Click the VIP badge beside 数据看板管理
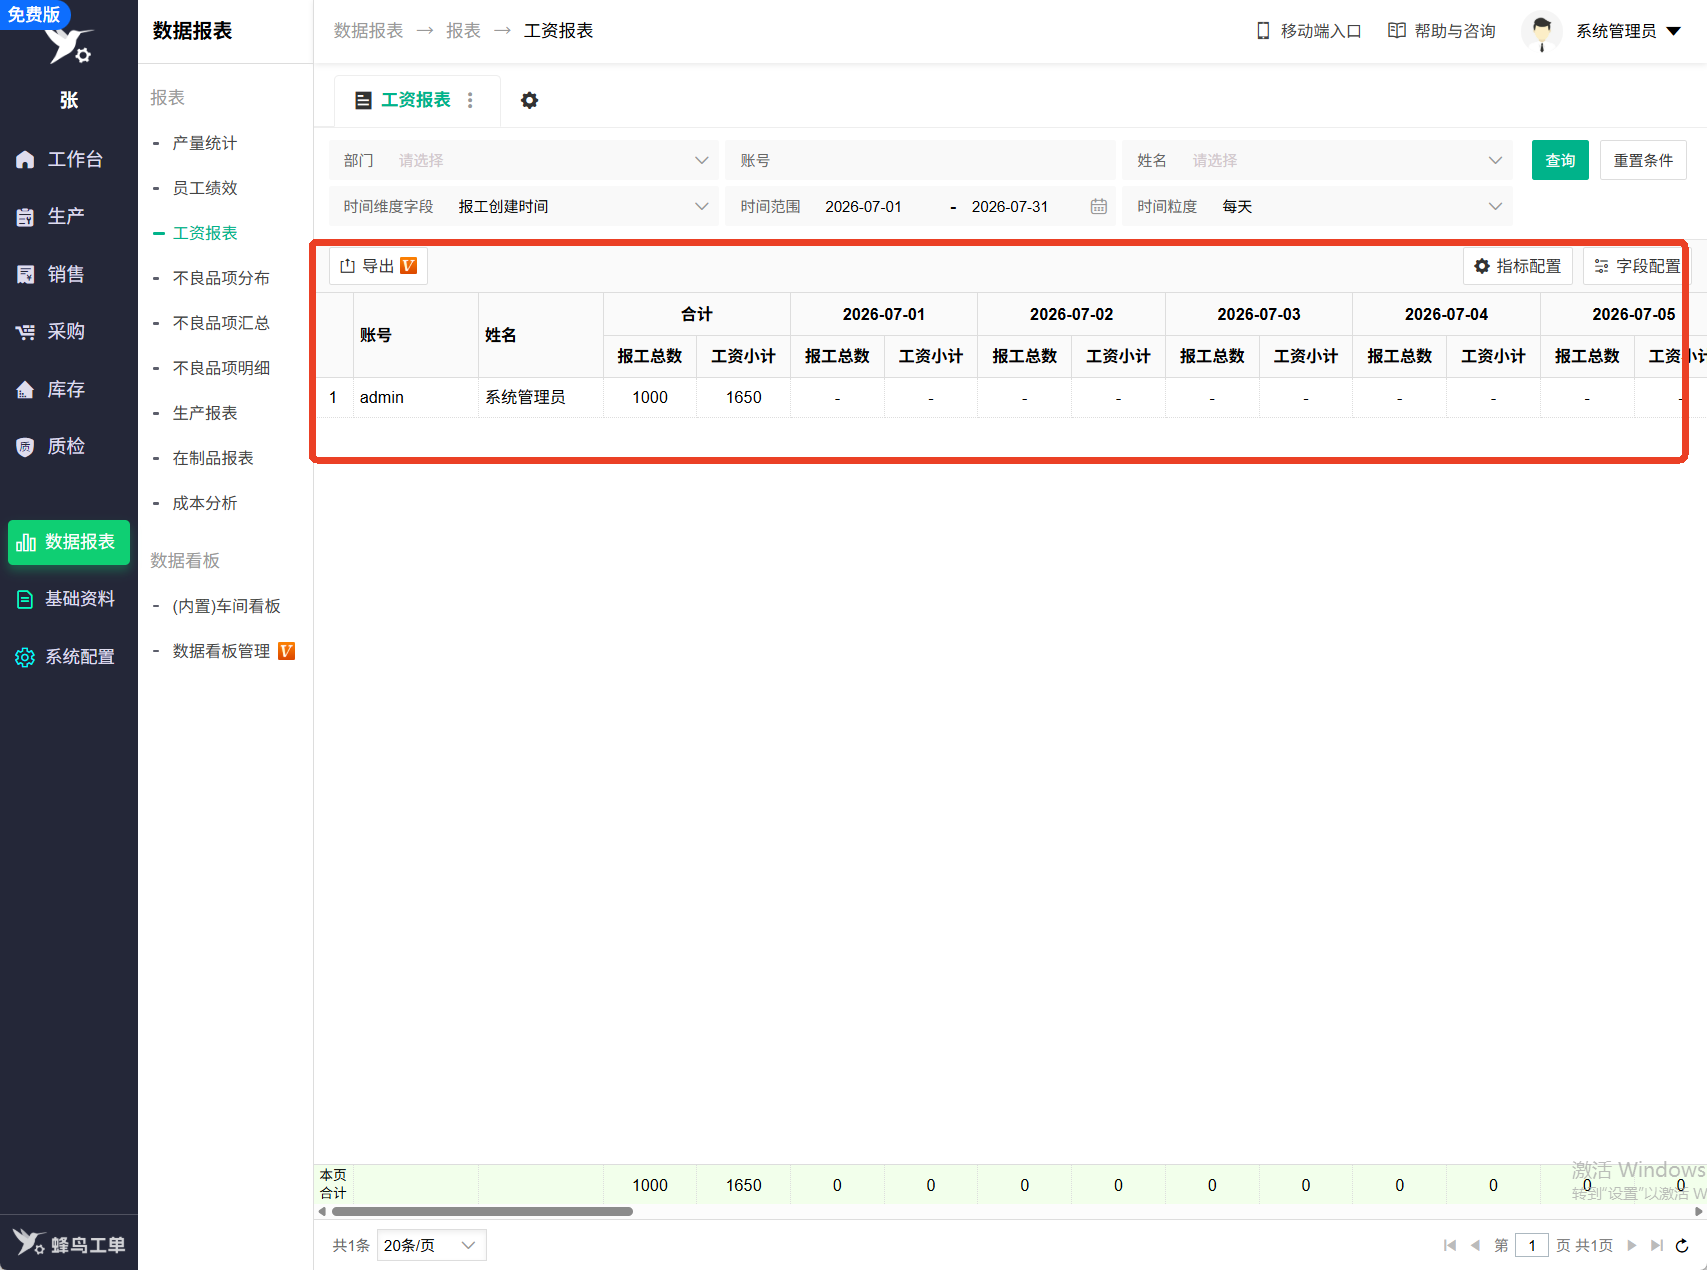The width and height of the screenshot is (1707, 1270). pyautogui.click(x=286, y=651)
